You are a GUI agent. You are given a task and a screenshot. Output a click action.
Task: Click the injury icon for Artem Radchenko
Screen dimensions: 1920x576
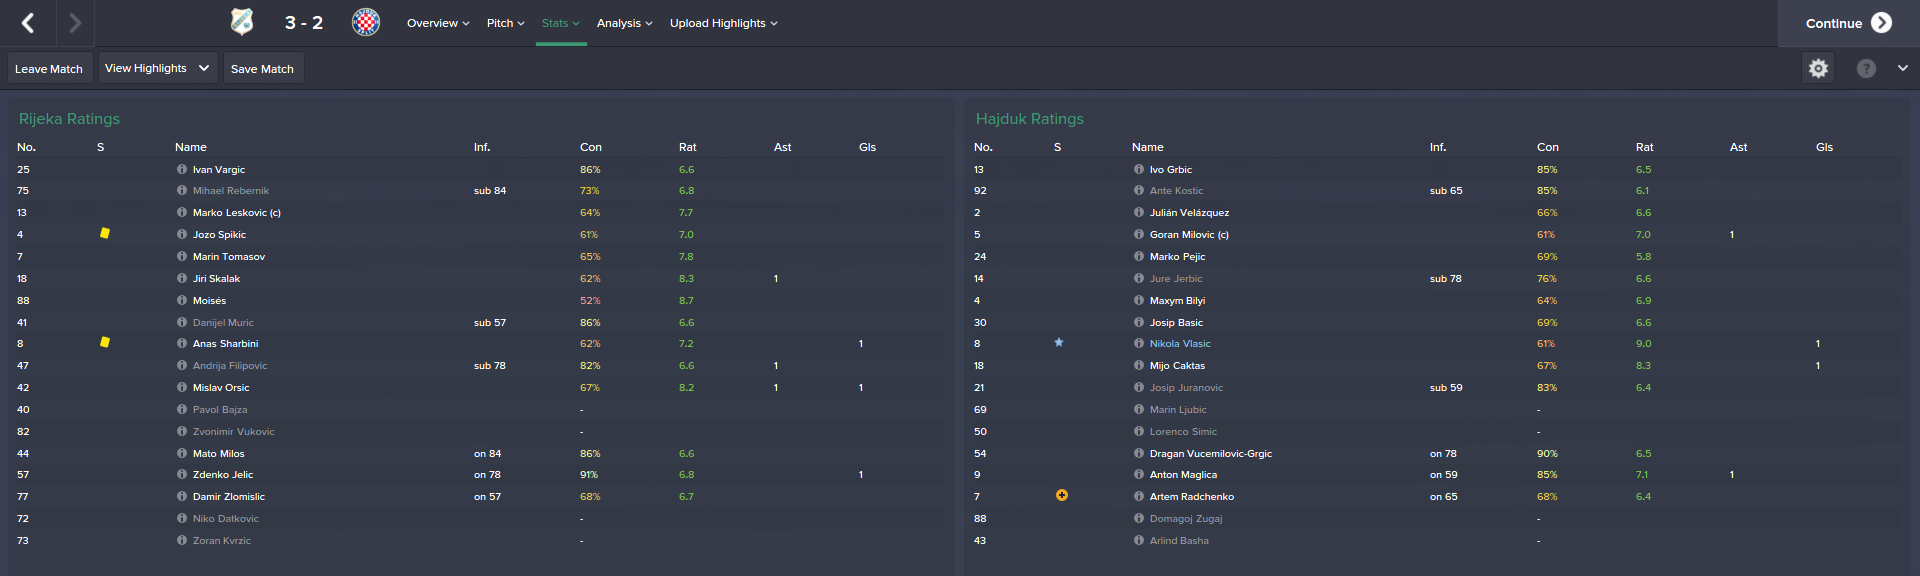(x=1062, y=495)
